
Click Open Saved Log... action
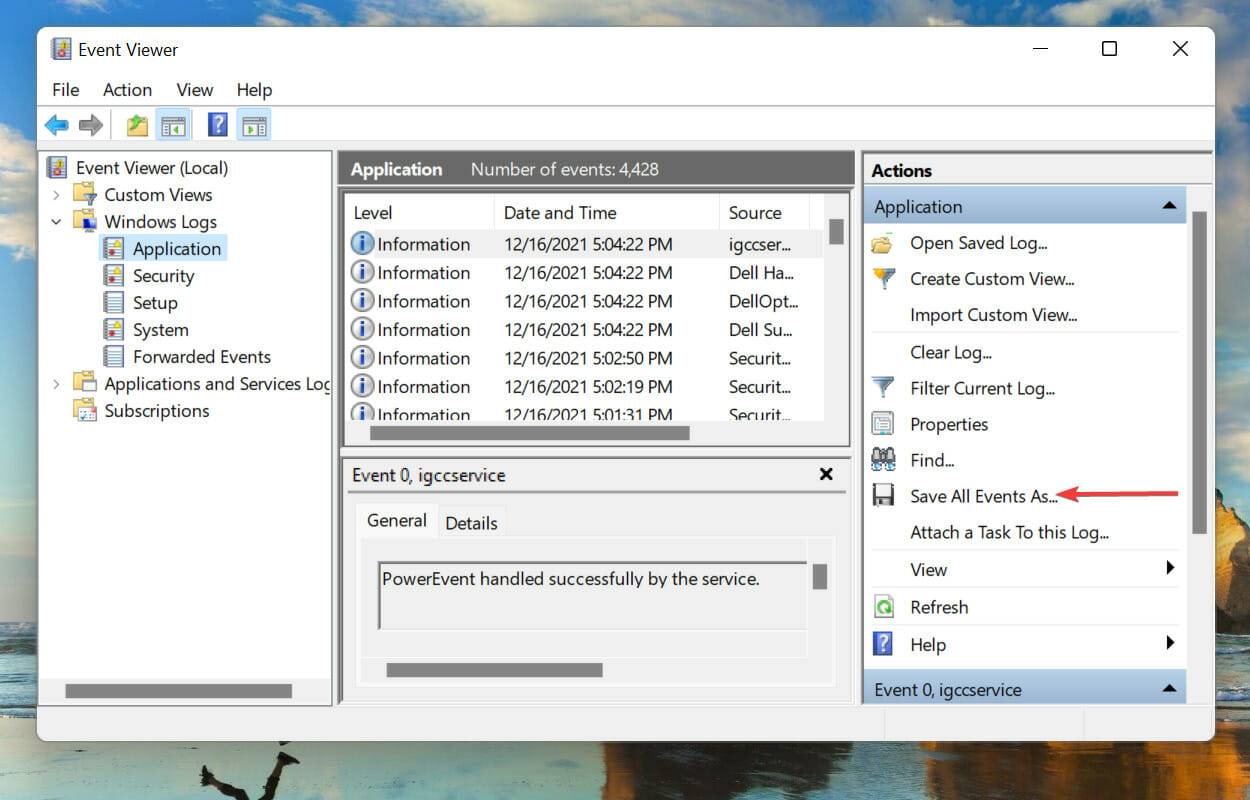click(x=979, y=243)
